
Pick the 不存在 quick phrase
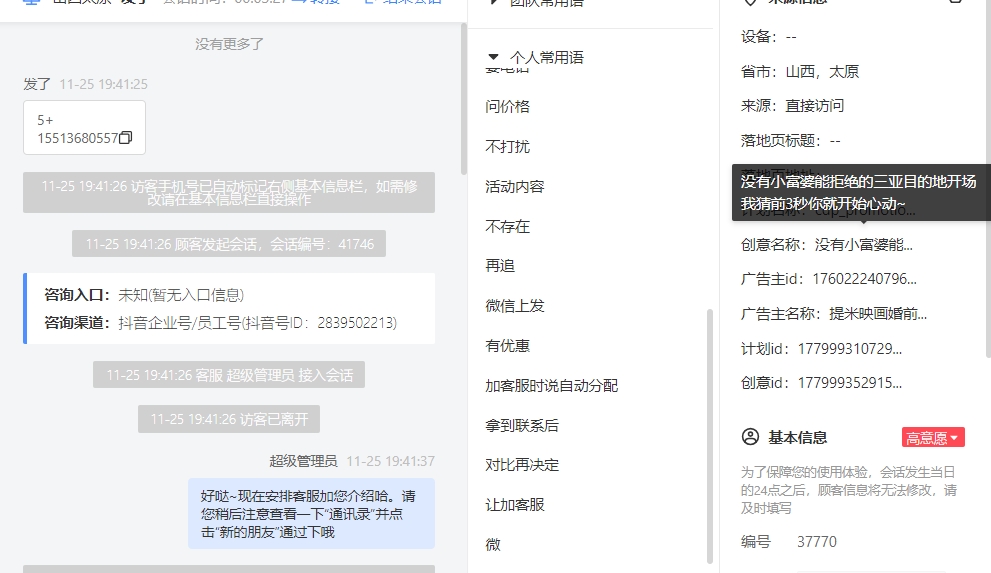(508, 226)
